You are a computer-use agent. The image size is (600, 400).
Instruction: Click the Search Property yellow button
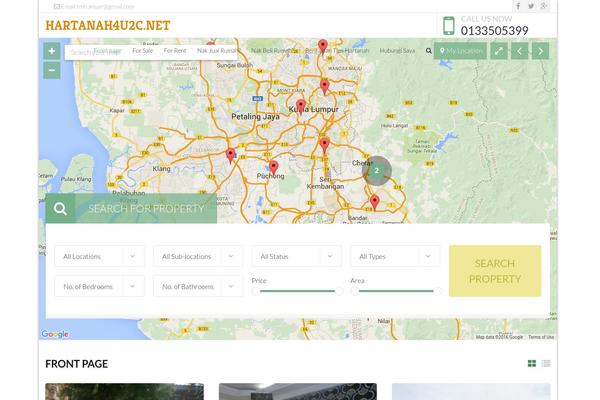[x=495, y=271]
